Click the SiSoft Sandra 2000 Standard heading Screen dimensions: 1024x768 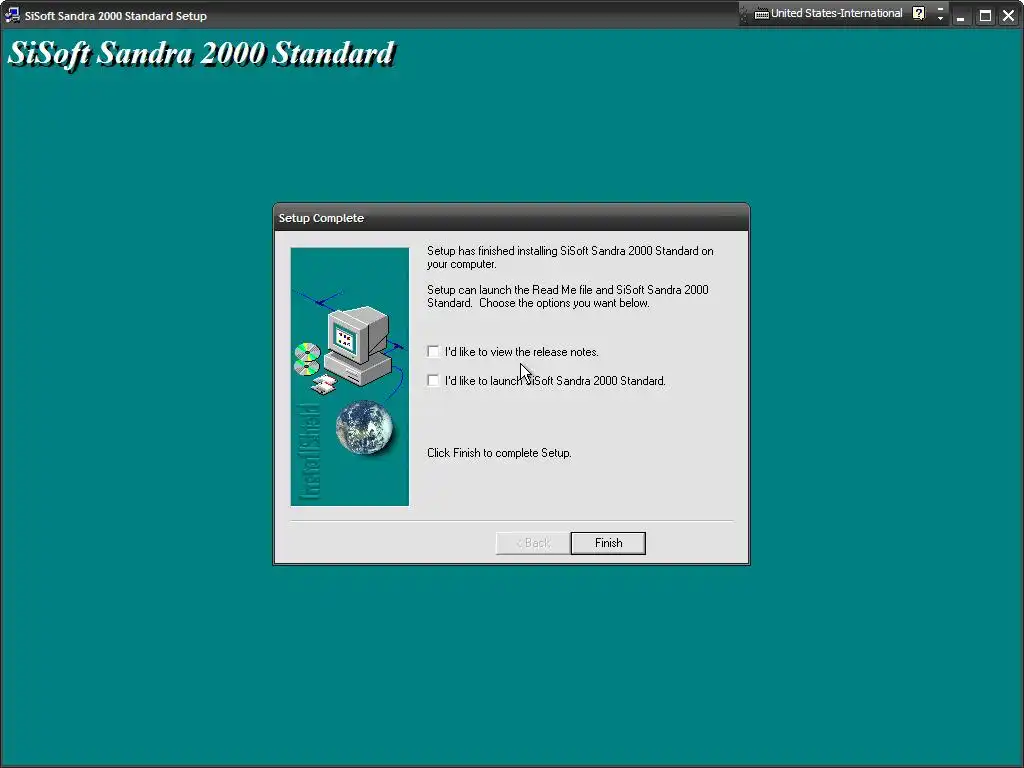tap(201, 54)
